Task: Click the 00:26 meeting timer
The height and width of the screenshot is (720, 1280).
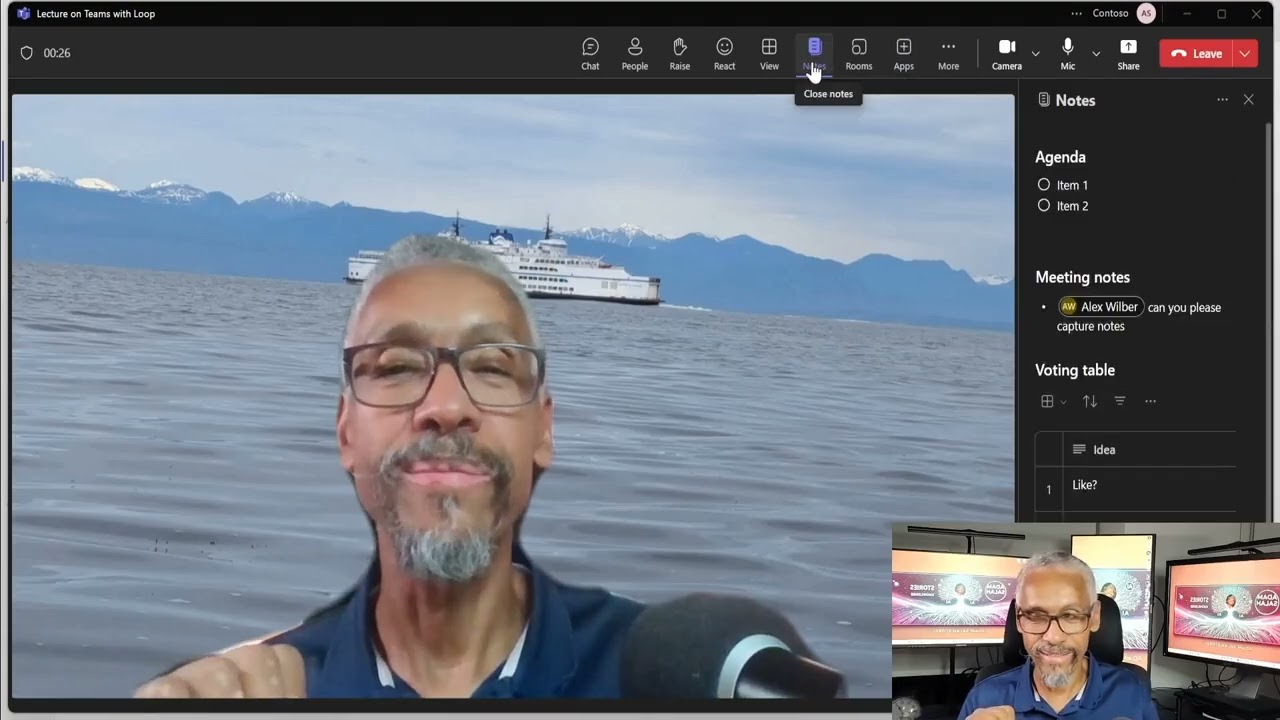Action: point(57,53)
